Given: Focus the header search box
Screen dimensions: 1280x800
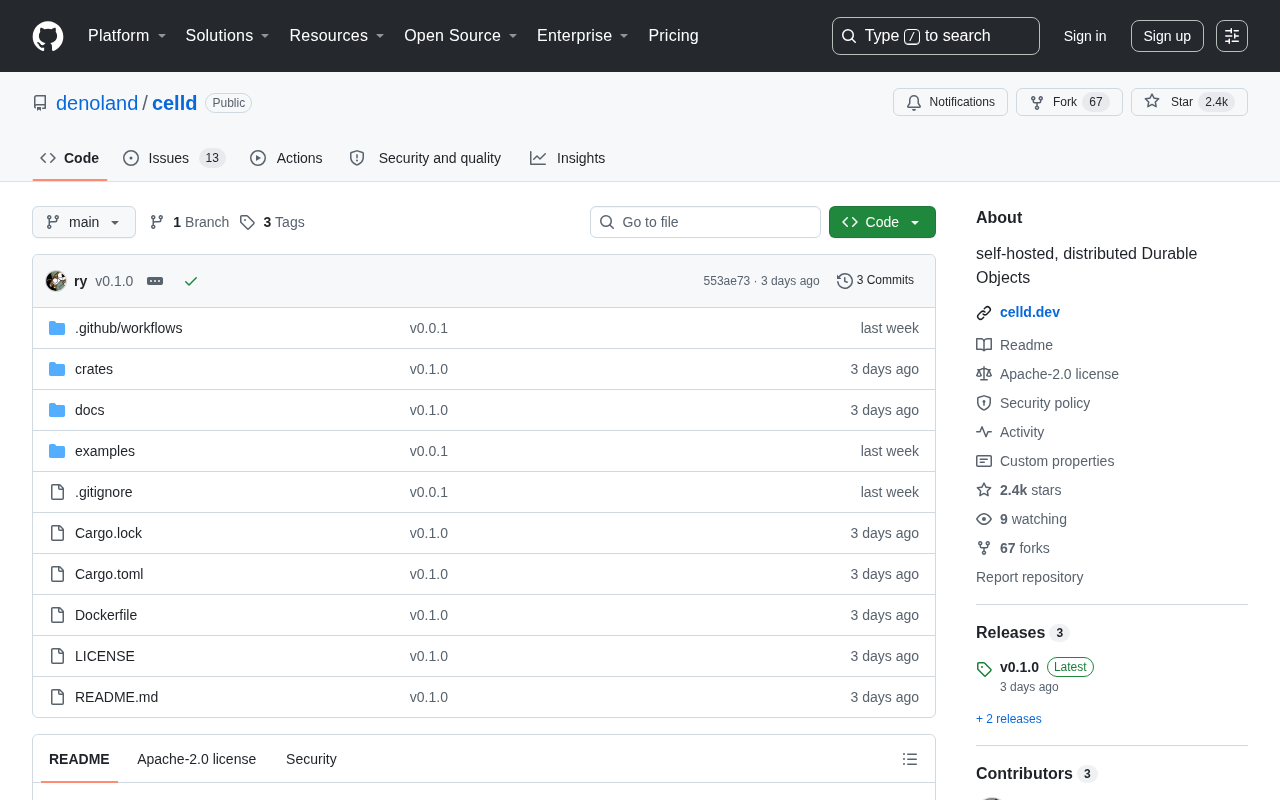Looking at the screenshot, I should pos(936,36).
